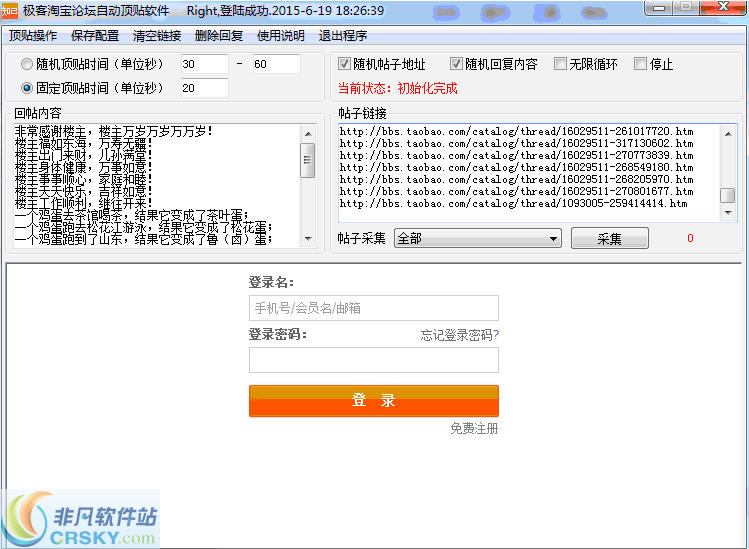Click the status text 当前状态: 初始化完成
The image size is (749, 549).
coord(397,88)
